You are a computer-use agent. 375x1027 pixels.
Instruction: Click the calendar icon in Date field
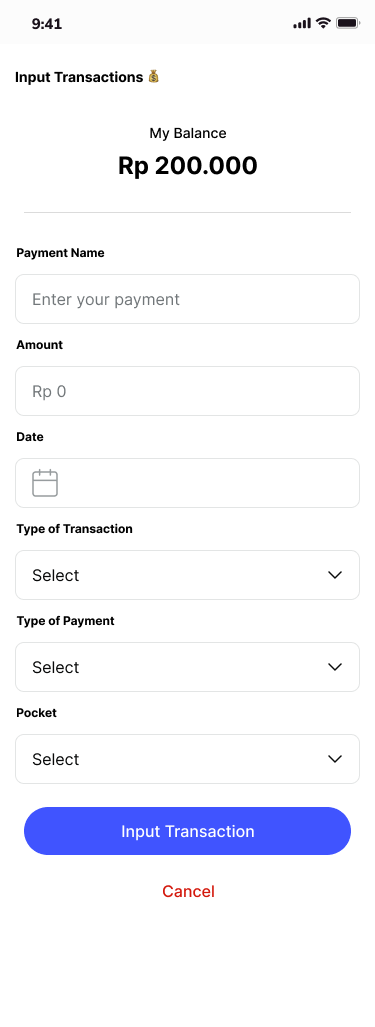tap(45, 483)
